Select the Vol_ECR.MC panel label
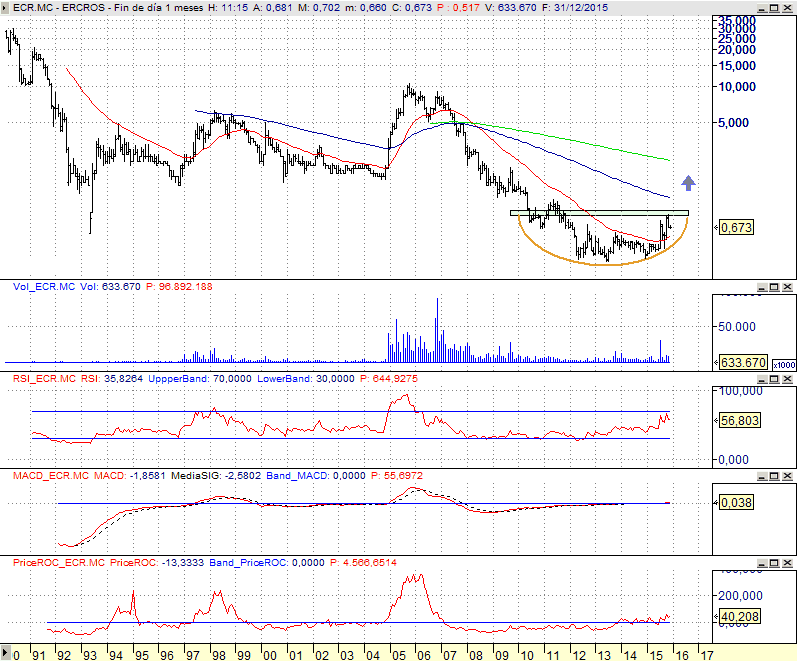 (44, 287)
